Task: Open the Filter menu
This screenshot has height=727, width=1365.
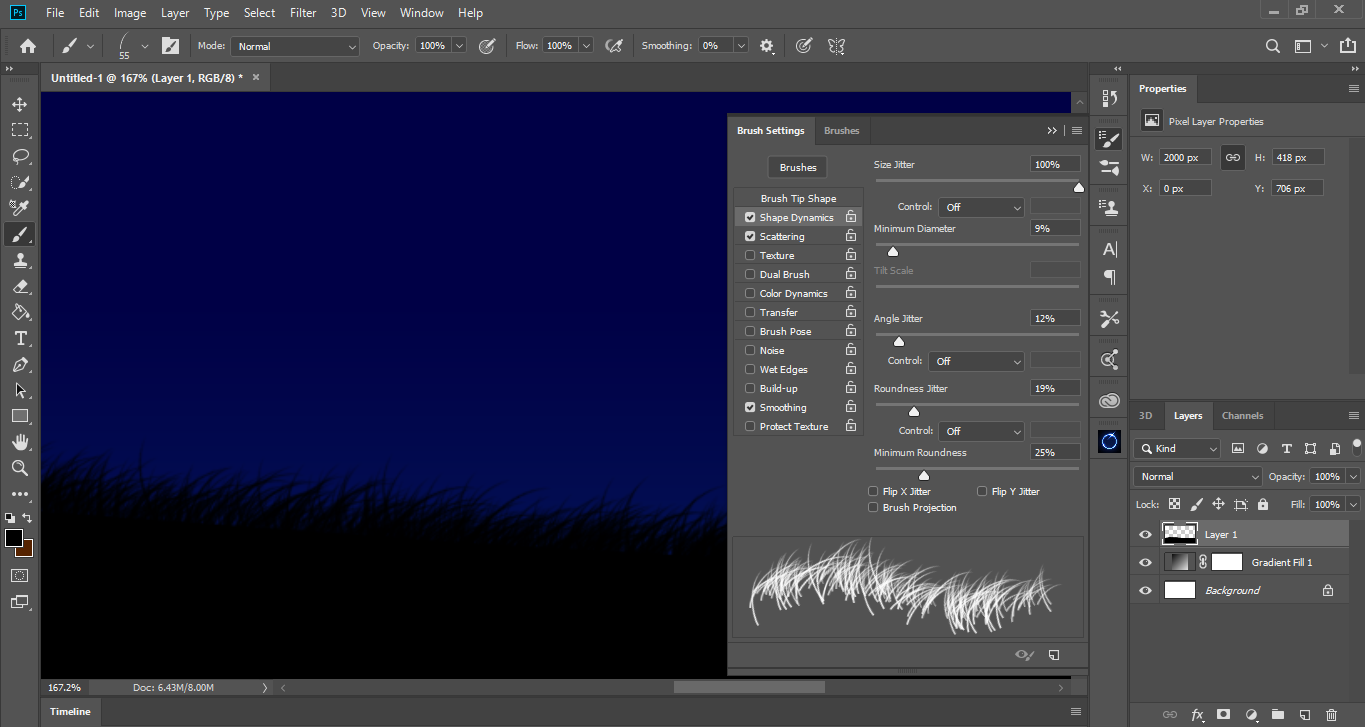Action: click(303, 13)
